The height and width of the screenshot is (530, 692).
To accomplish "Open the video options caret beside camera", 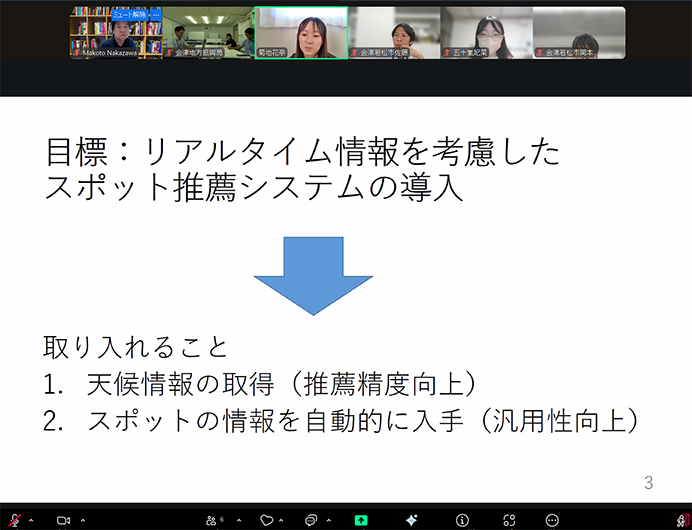I will [83, 520].
